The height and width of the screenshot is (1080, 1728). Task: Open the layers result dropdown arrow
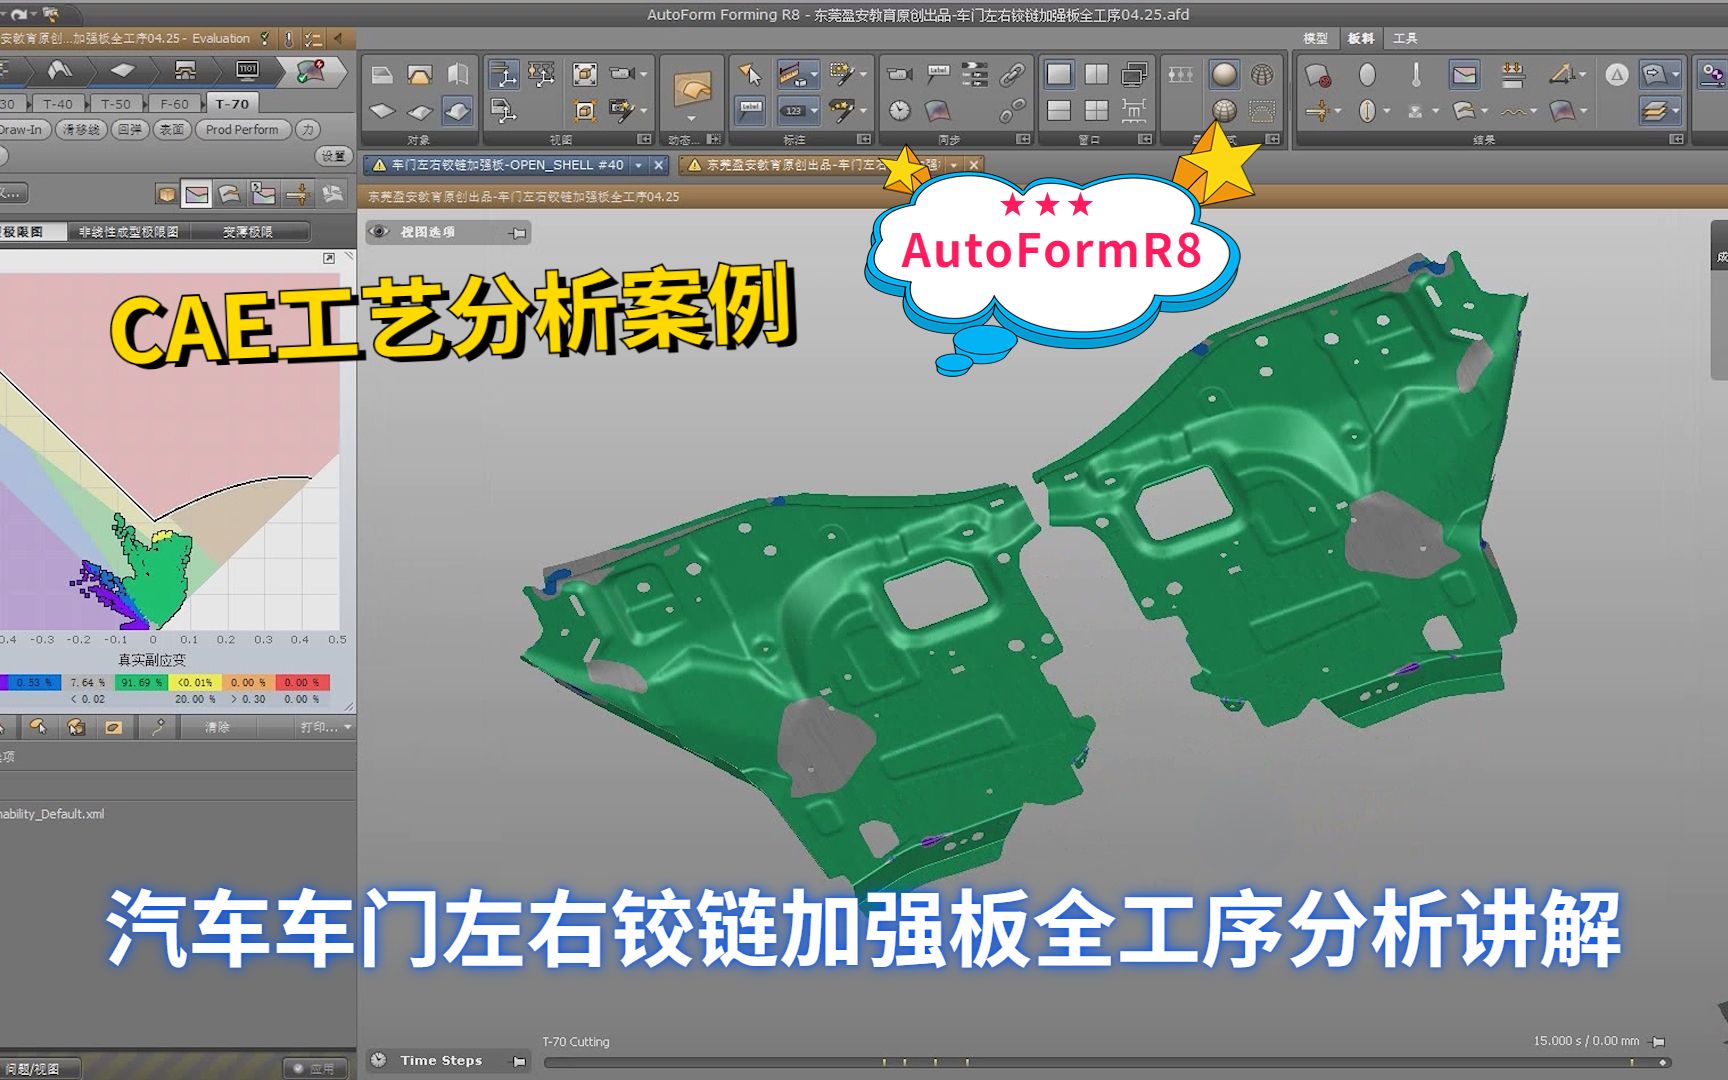click(1676, 110)
